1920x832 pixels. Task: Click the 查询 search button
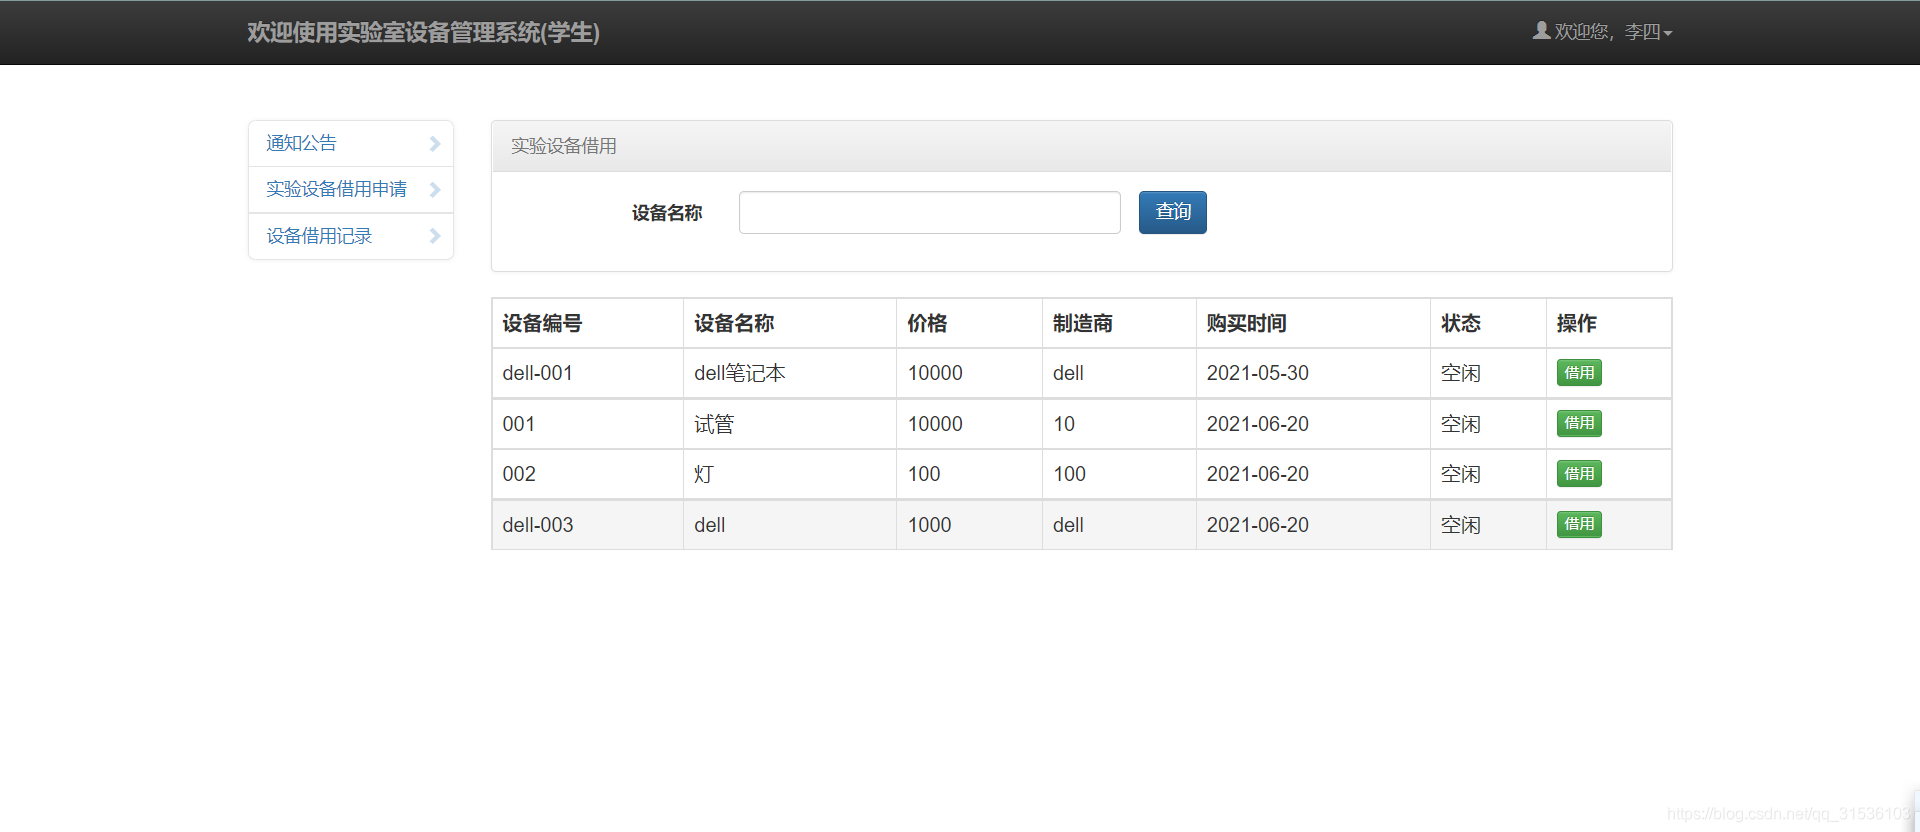(1172, 212)
